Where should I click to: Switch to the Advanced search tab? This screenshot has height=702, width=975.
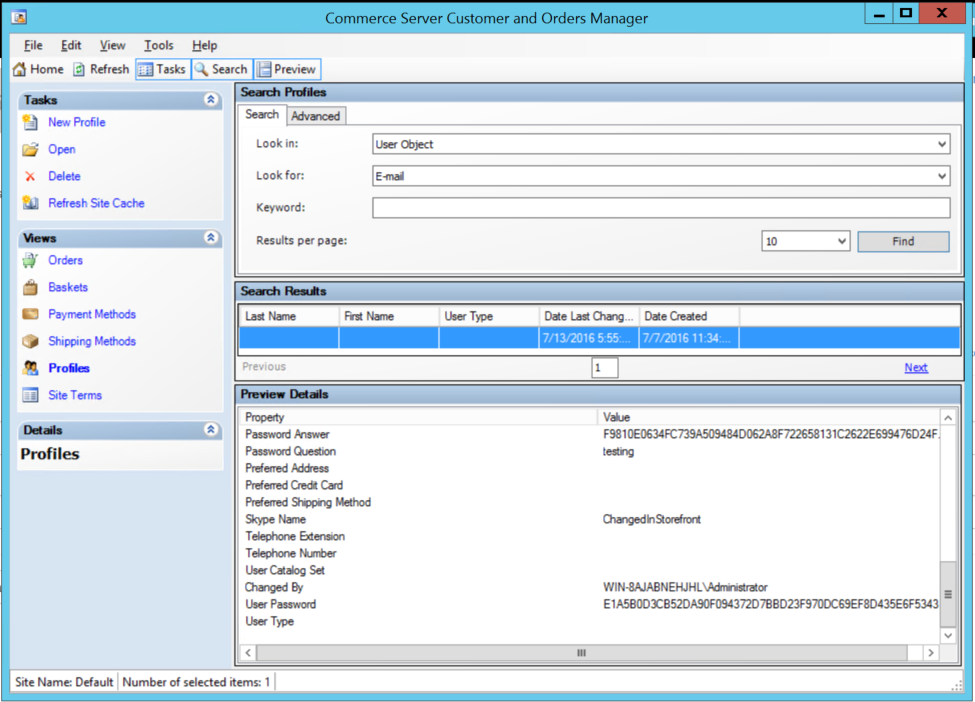[315, 116]
